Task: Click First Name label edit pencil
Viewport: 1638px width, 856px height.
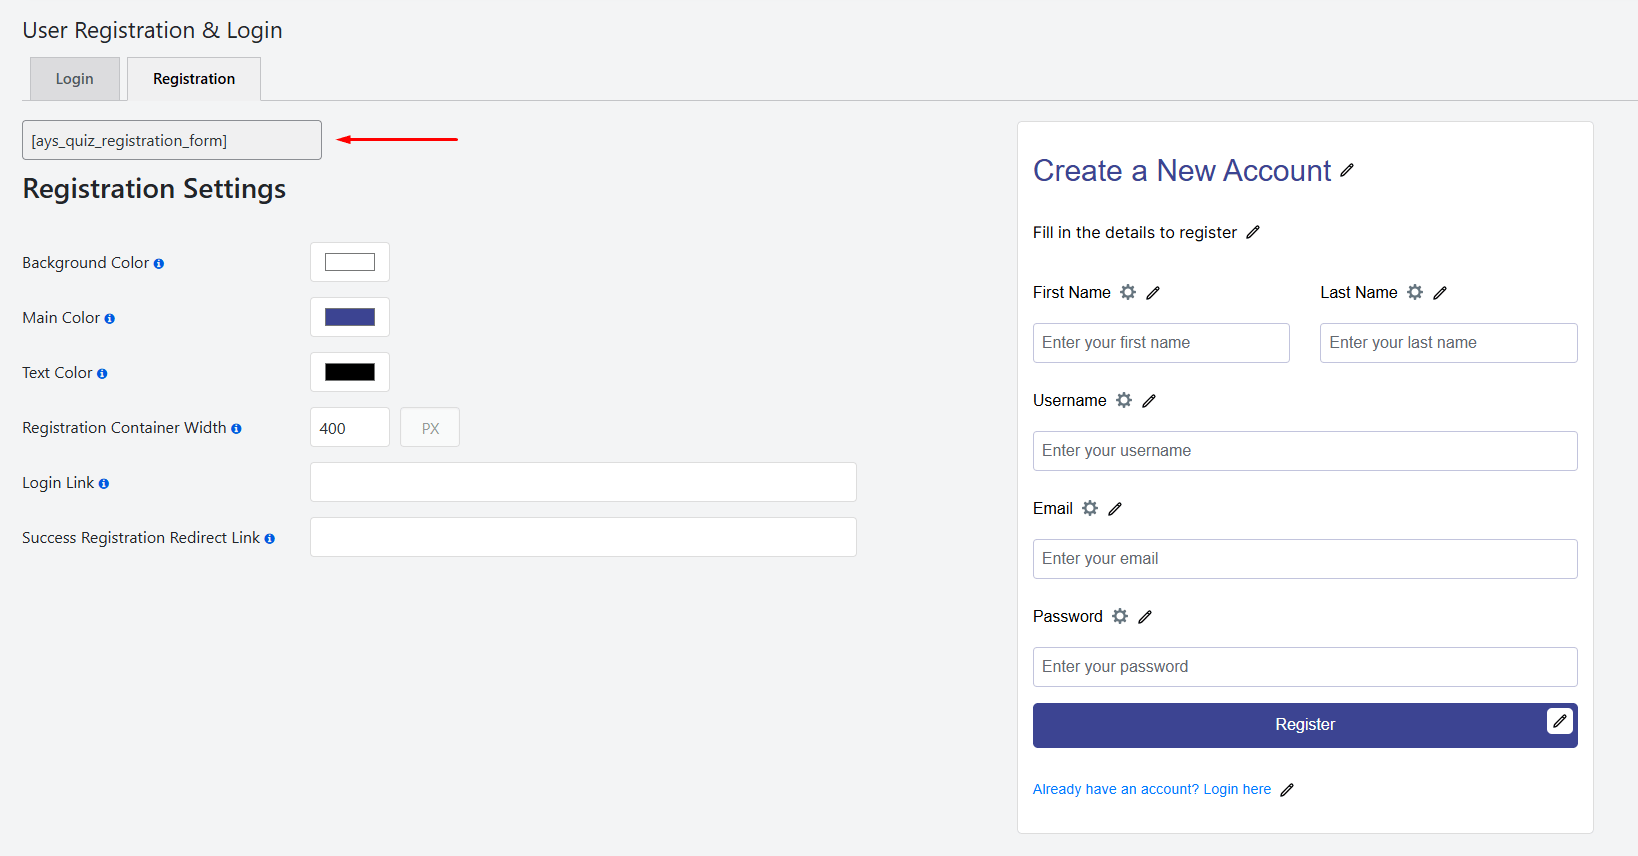Action: click(1153, 293)
